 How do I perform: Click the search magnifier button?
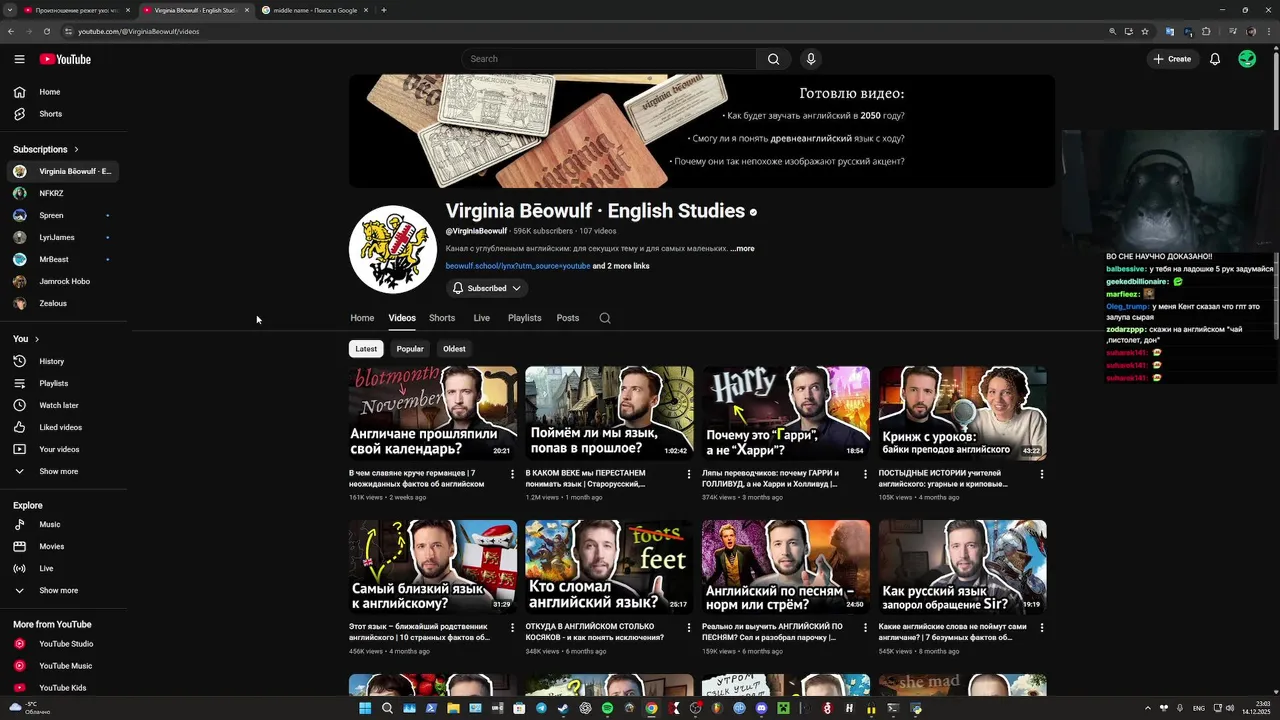[x=773, y=59]
